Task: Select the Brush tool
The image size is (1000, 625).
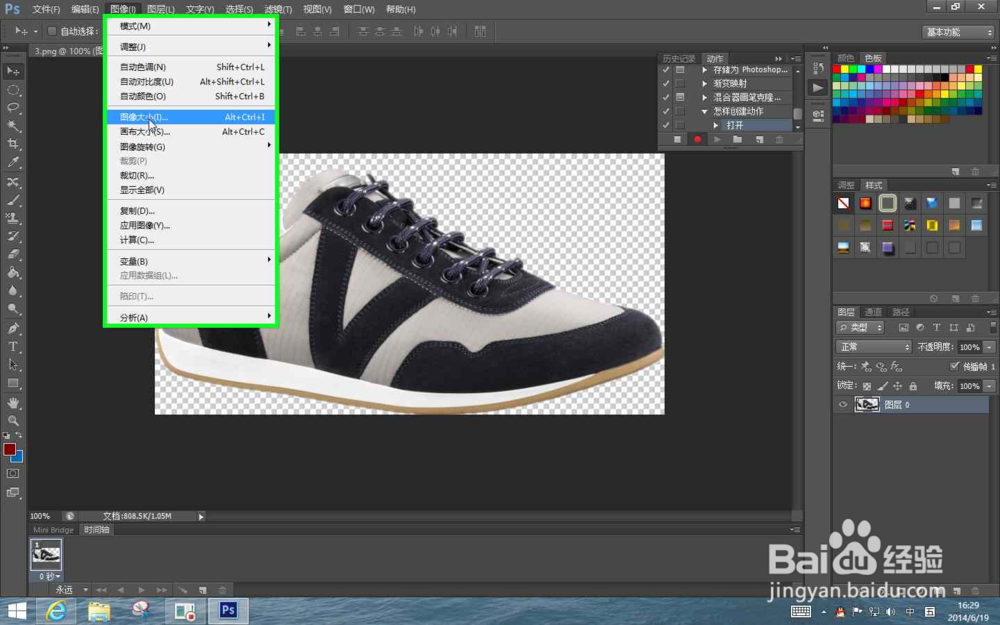Action: click(x=13, y=200)
